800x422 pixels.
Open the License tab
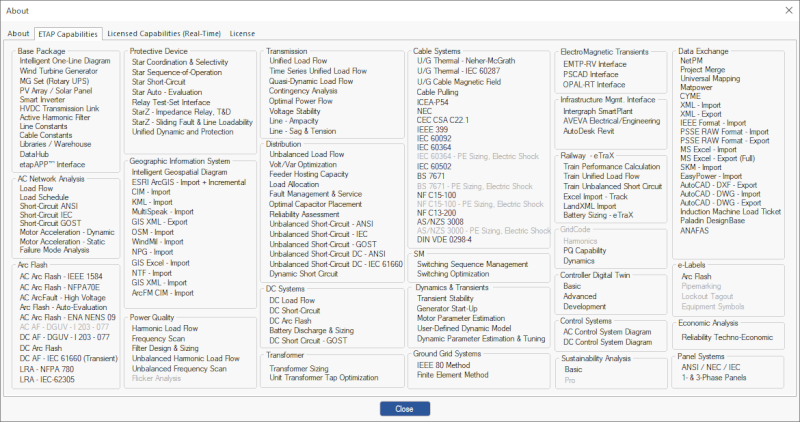click(x=242, y=34)
